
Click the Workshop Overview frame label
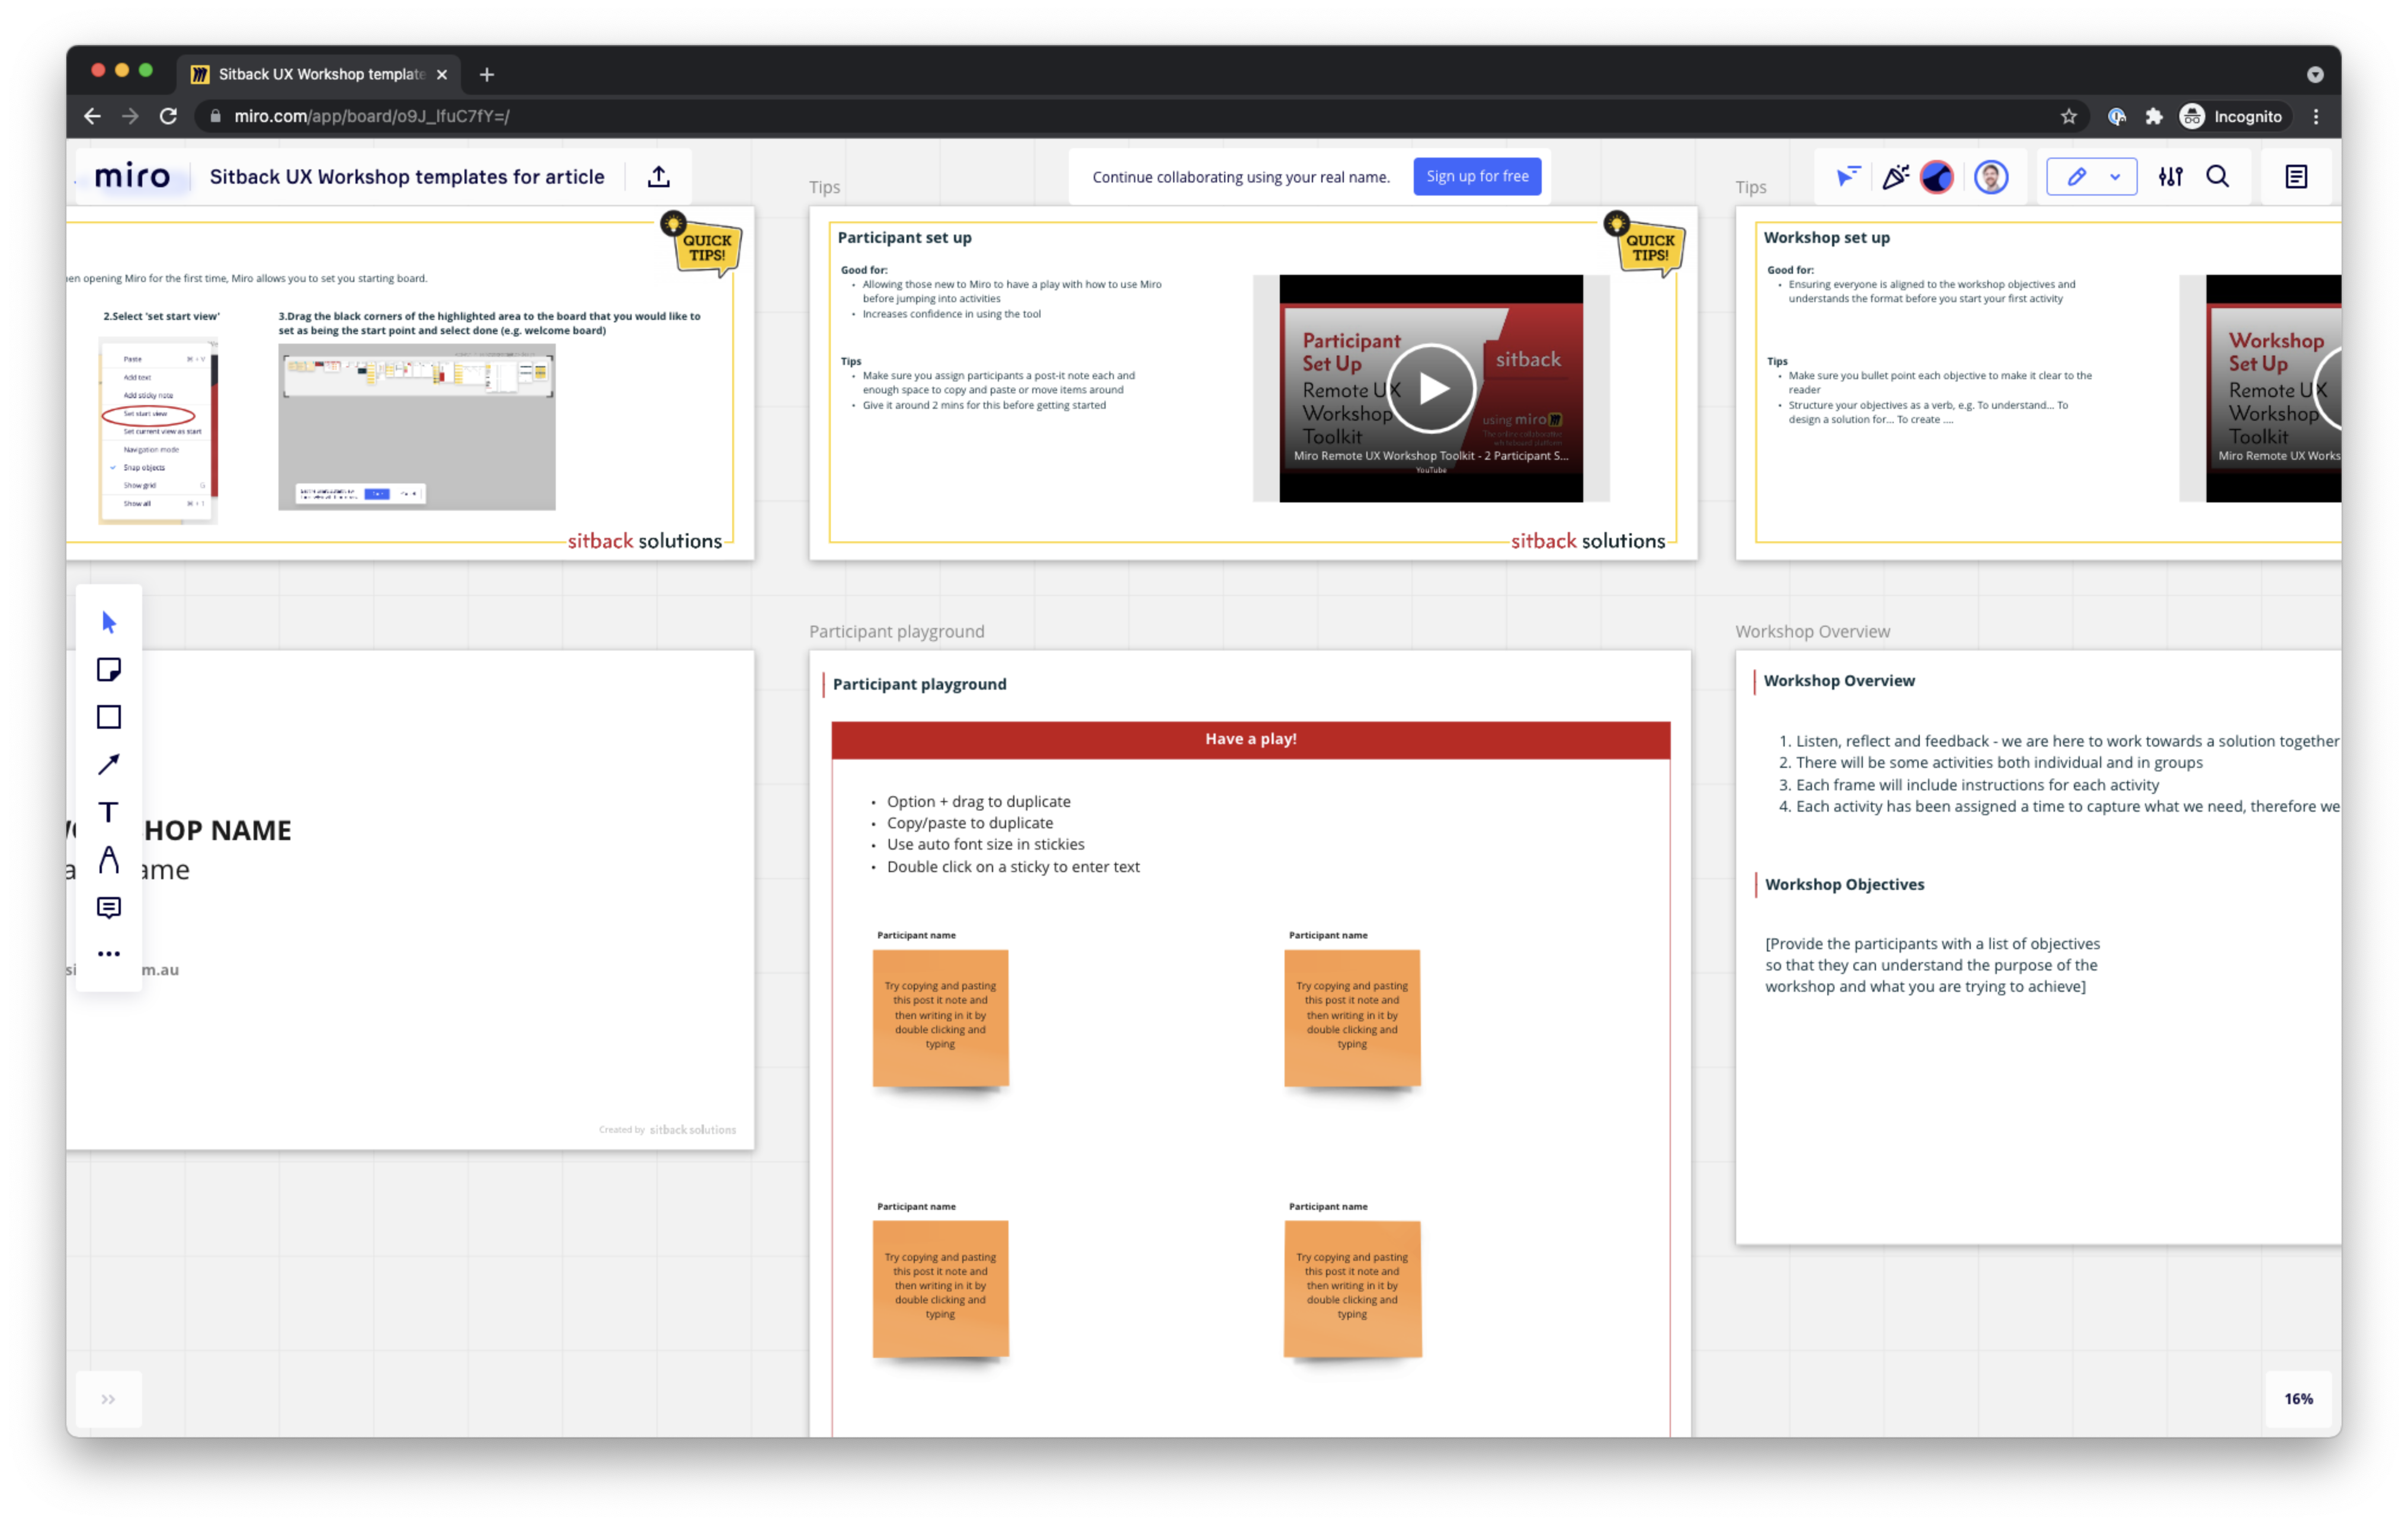(1812, 631)
